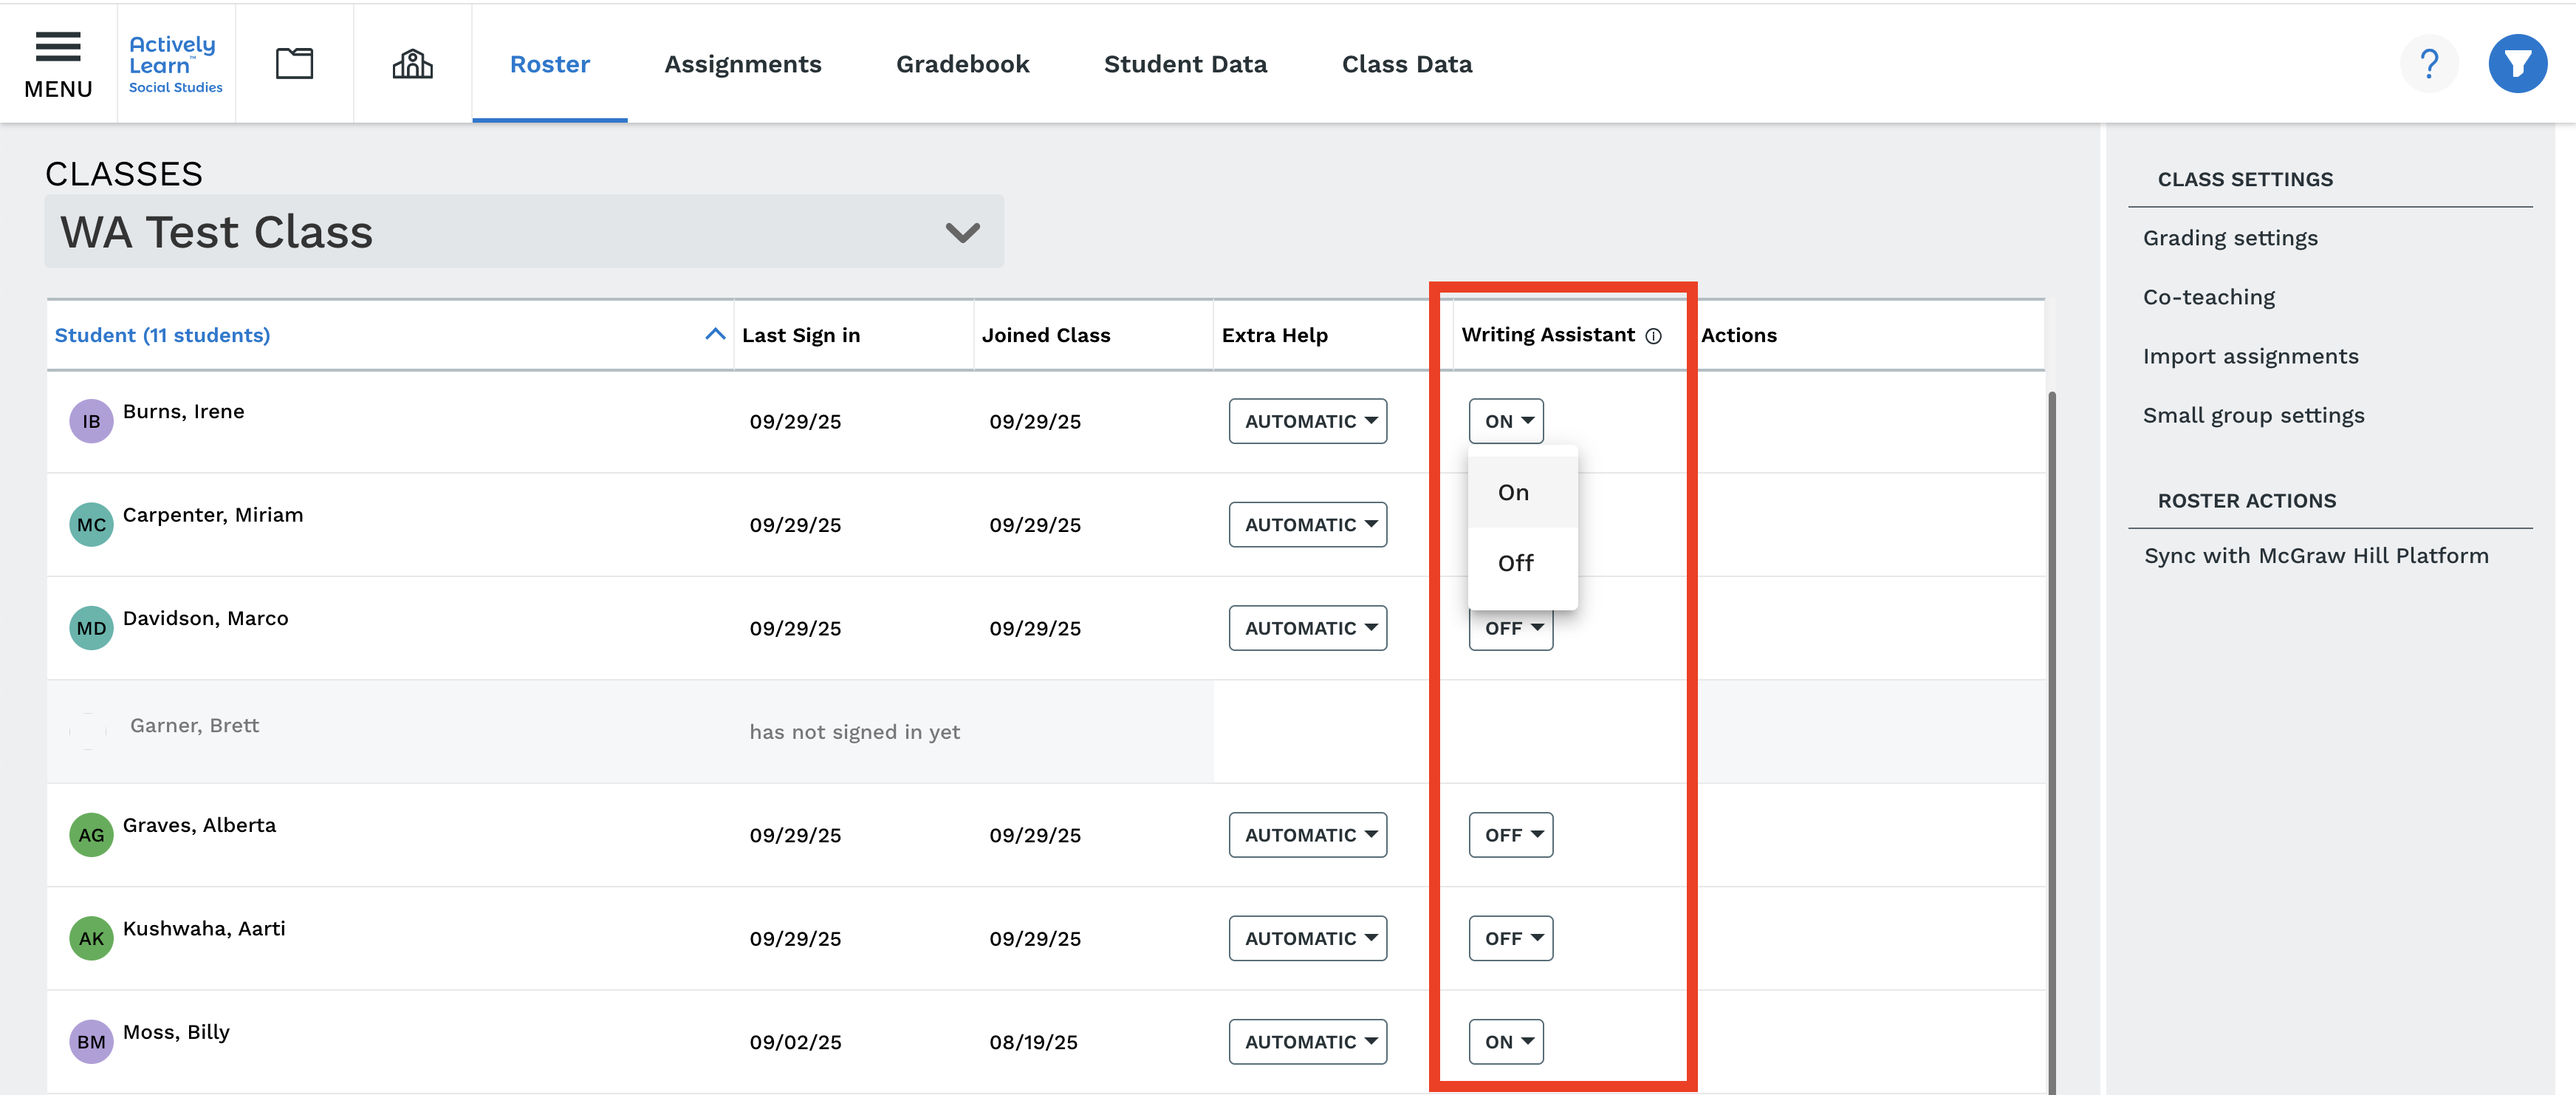Open the help question mark icon
2576x1095 pixels.
tap(2428, 64)
